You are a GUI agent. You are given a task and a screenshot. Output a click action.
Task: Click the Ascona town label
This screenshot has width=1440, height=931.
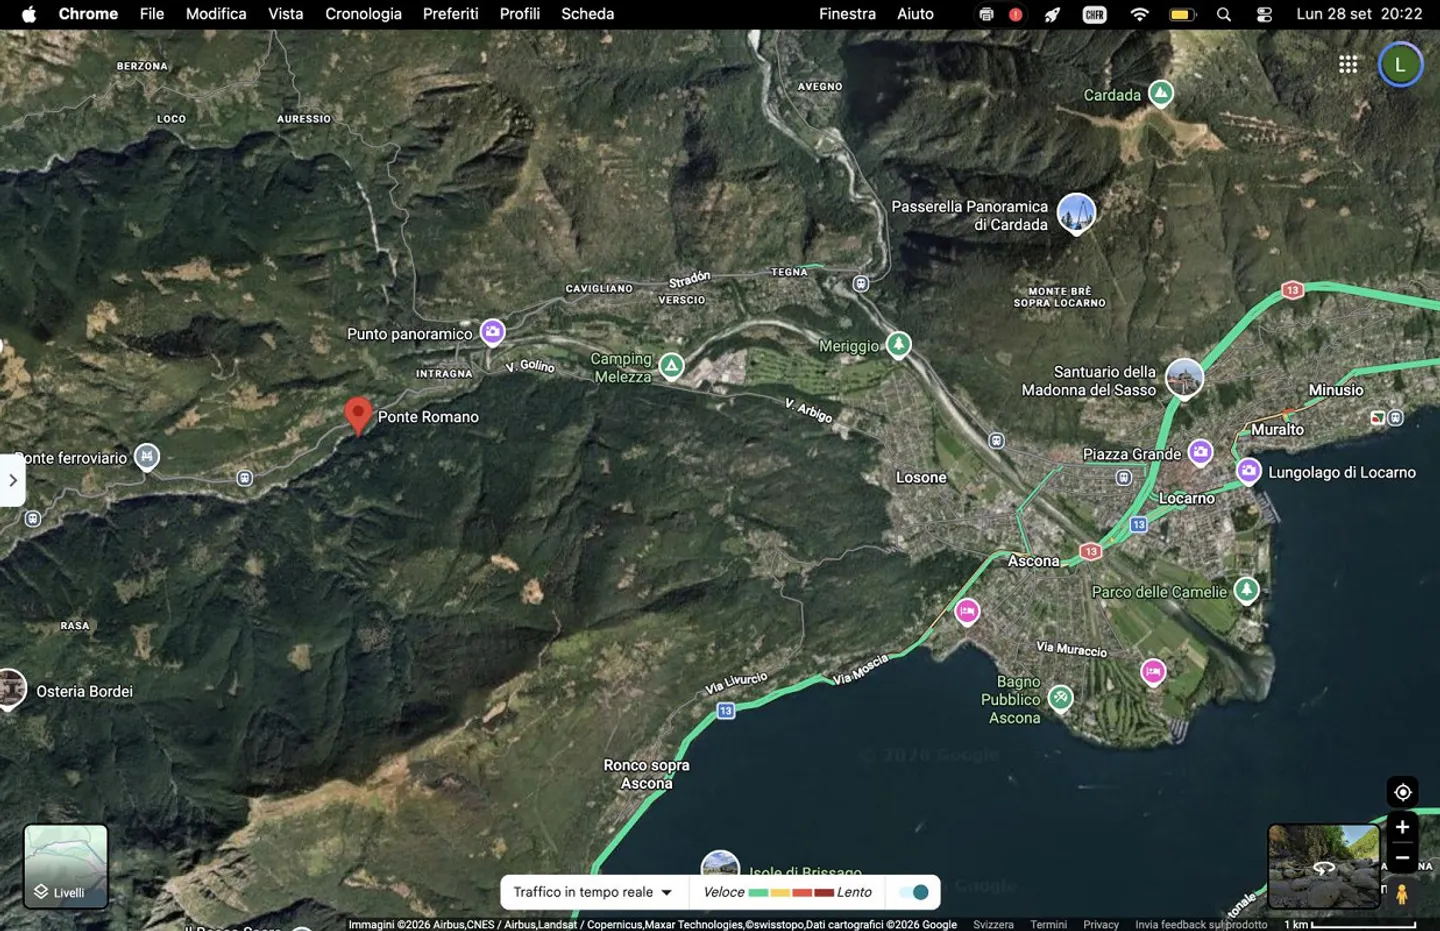point(1033,561)
